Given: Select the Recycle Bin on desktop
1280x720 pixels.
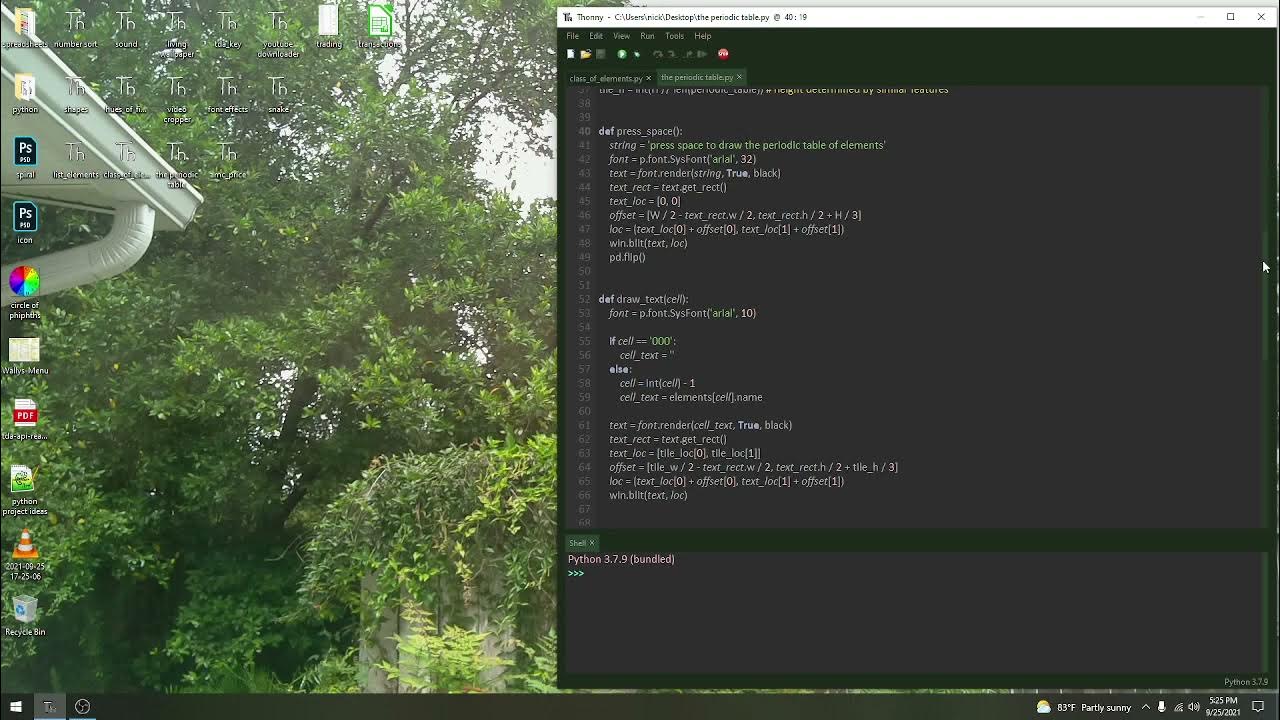Looking at the screenshot, I should point(25,615).
